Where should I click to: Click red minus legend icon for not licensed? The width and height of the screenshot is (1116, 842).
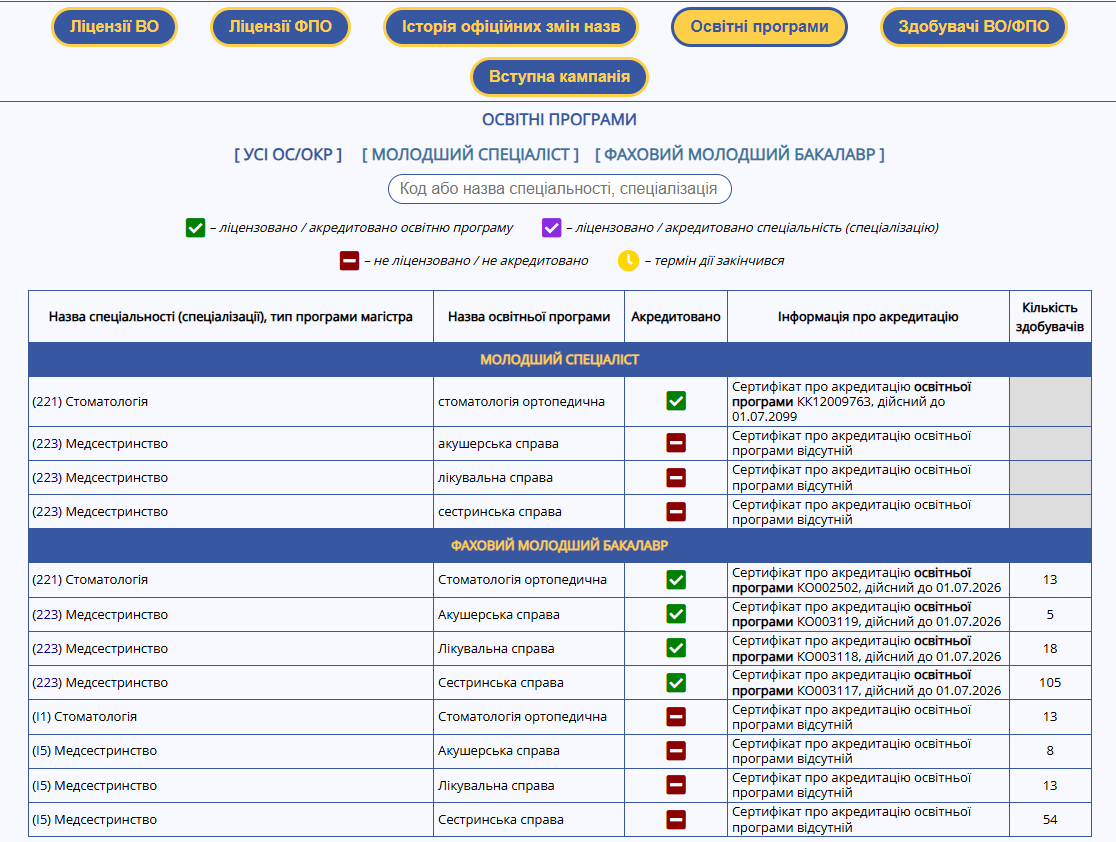(349, 261)
